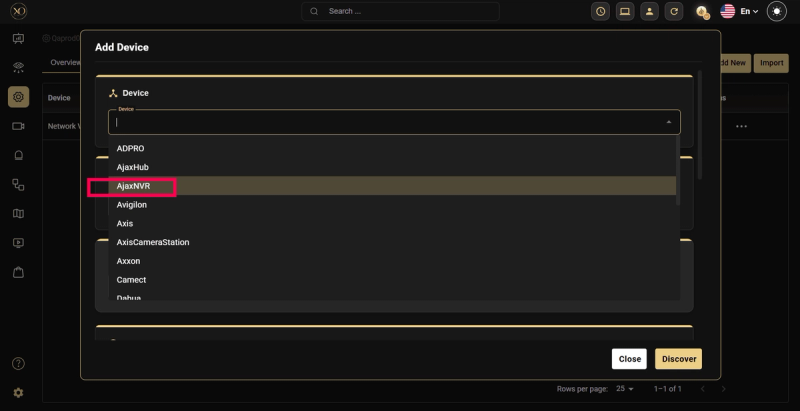Open the video playback icon in sidebar

coord(18,243)
